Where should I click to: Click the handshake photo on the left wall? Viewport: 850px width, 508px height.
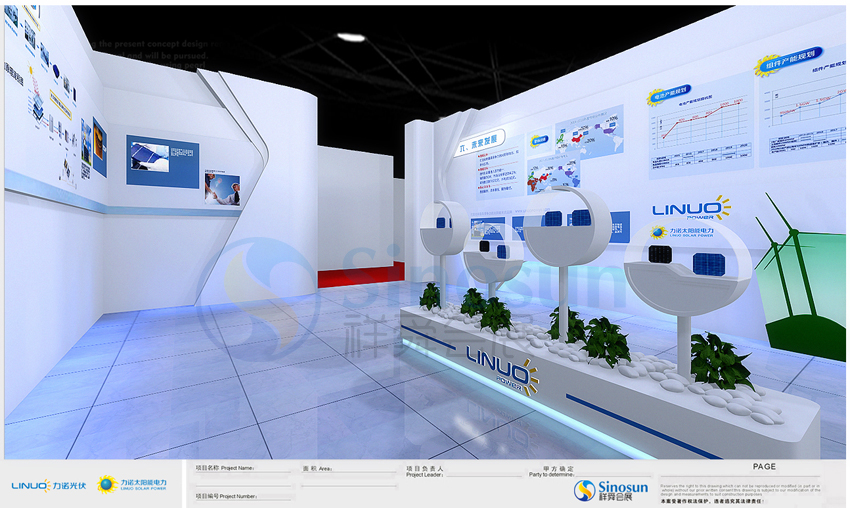[x=222, y=188]
